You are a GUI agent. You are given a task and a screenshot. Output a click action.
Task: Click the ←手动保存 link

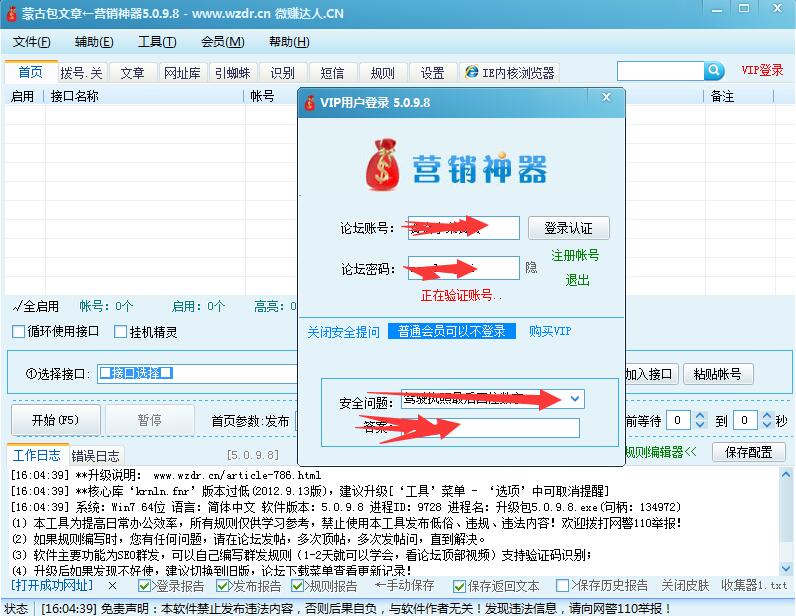pos(405,586)
